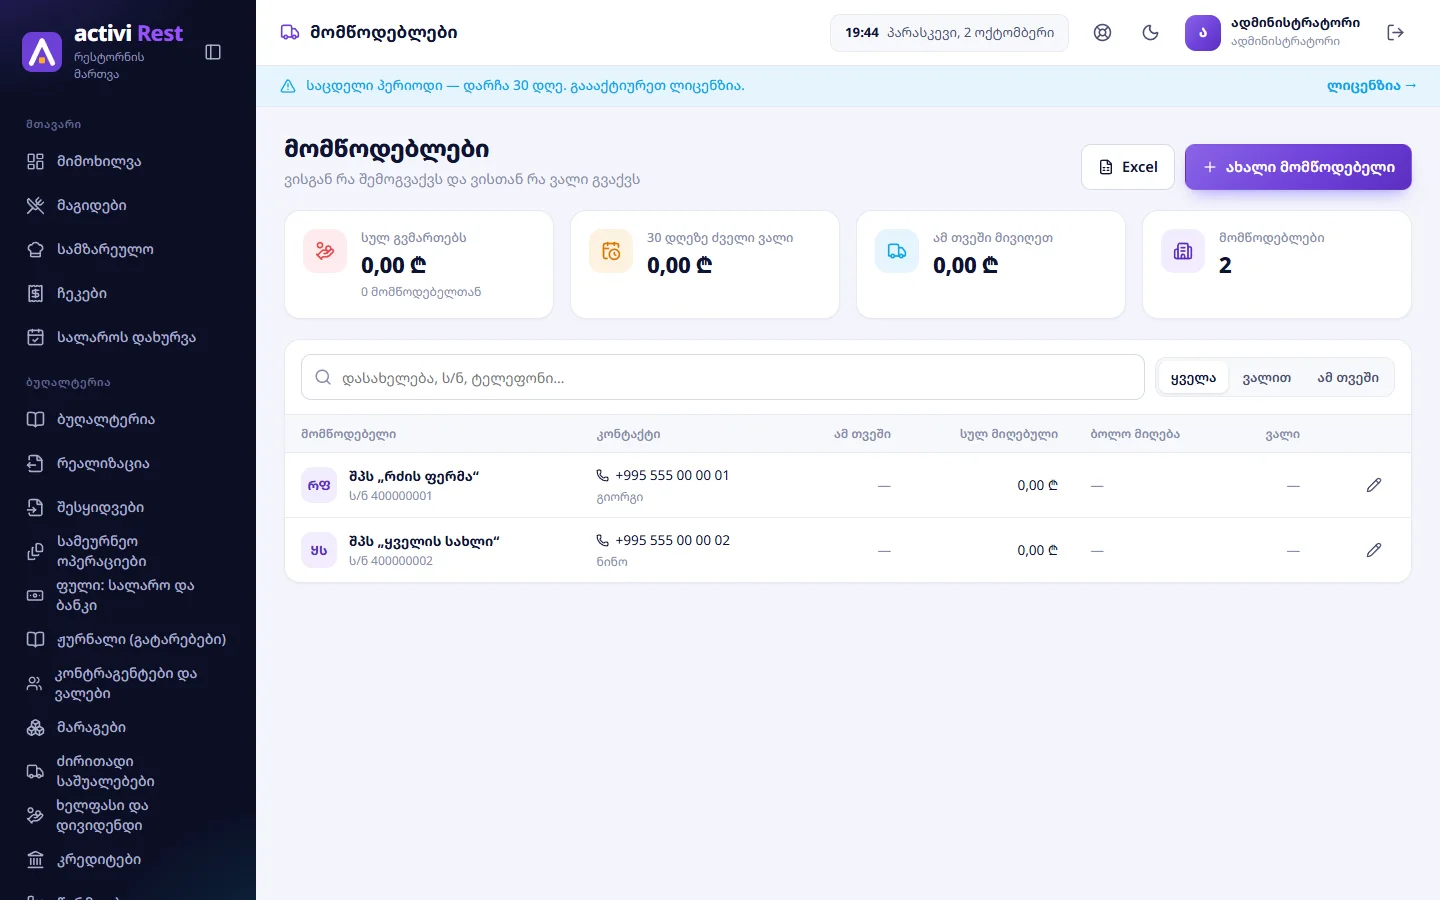The height and width of the screenshot is (900, 1440).
Task: Click the რფ supplier avatar
Action: [x=319, y=485]
